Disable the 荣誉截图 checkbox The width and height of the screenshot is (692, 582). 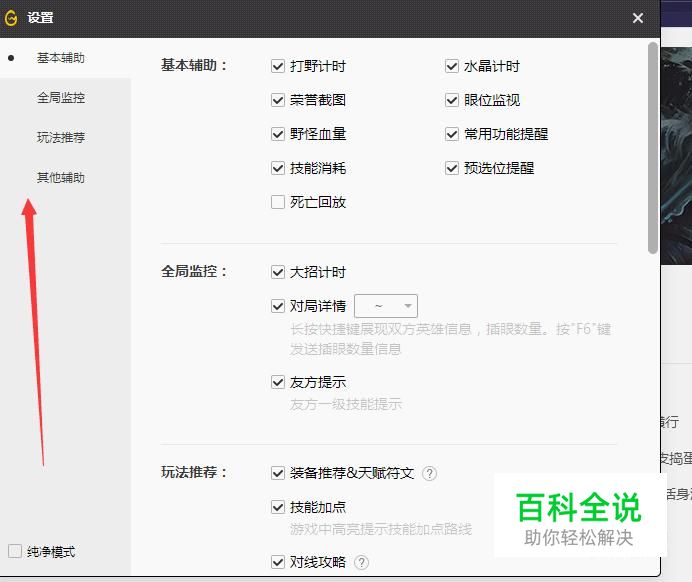click(278, 100)
